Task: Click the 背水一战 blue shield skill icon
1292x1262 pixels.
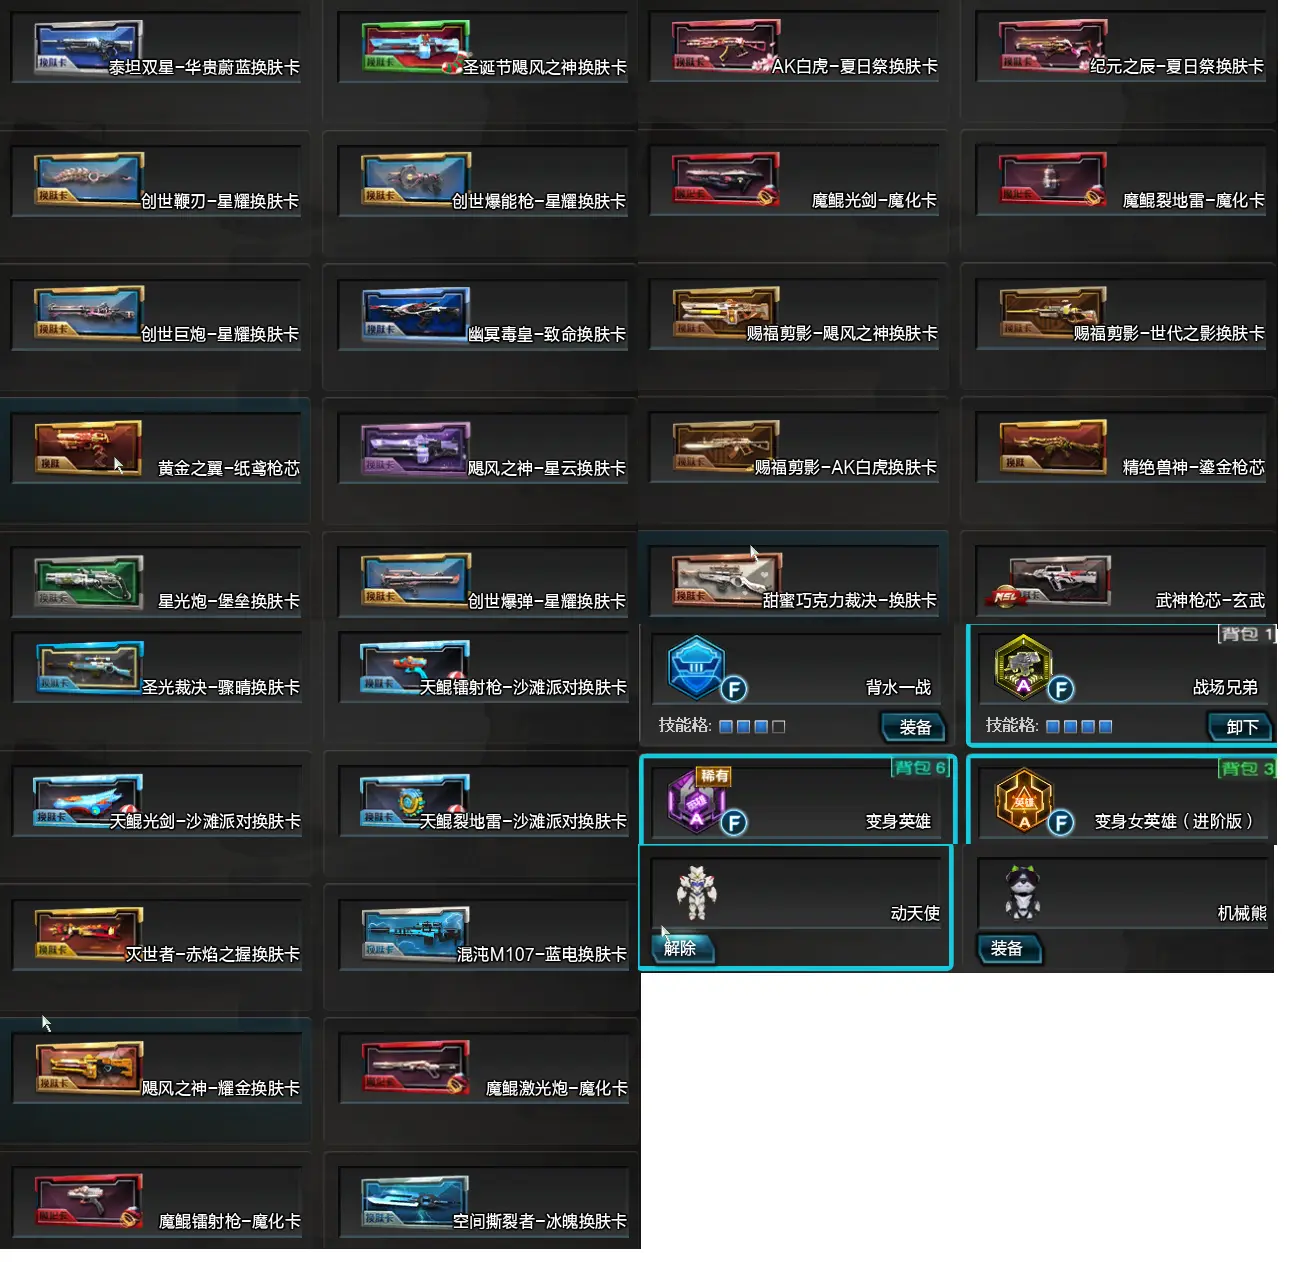Action: (695, 667)
